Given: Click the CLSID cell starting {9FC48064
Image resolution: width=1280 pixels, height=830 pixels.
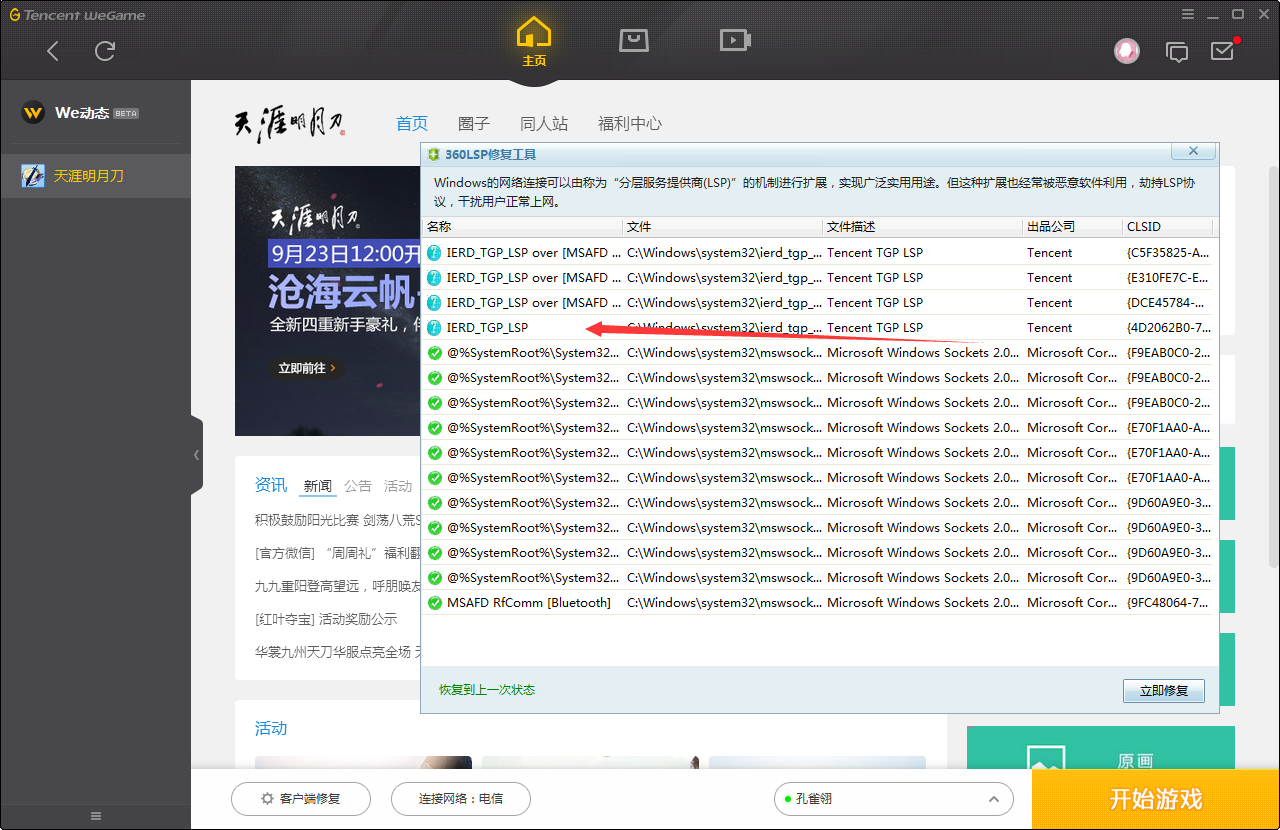Looking at the screenshot, I should click(1168, 603).
